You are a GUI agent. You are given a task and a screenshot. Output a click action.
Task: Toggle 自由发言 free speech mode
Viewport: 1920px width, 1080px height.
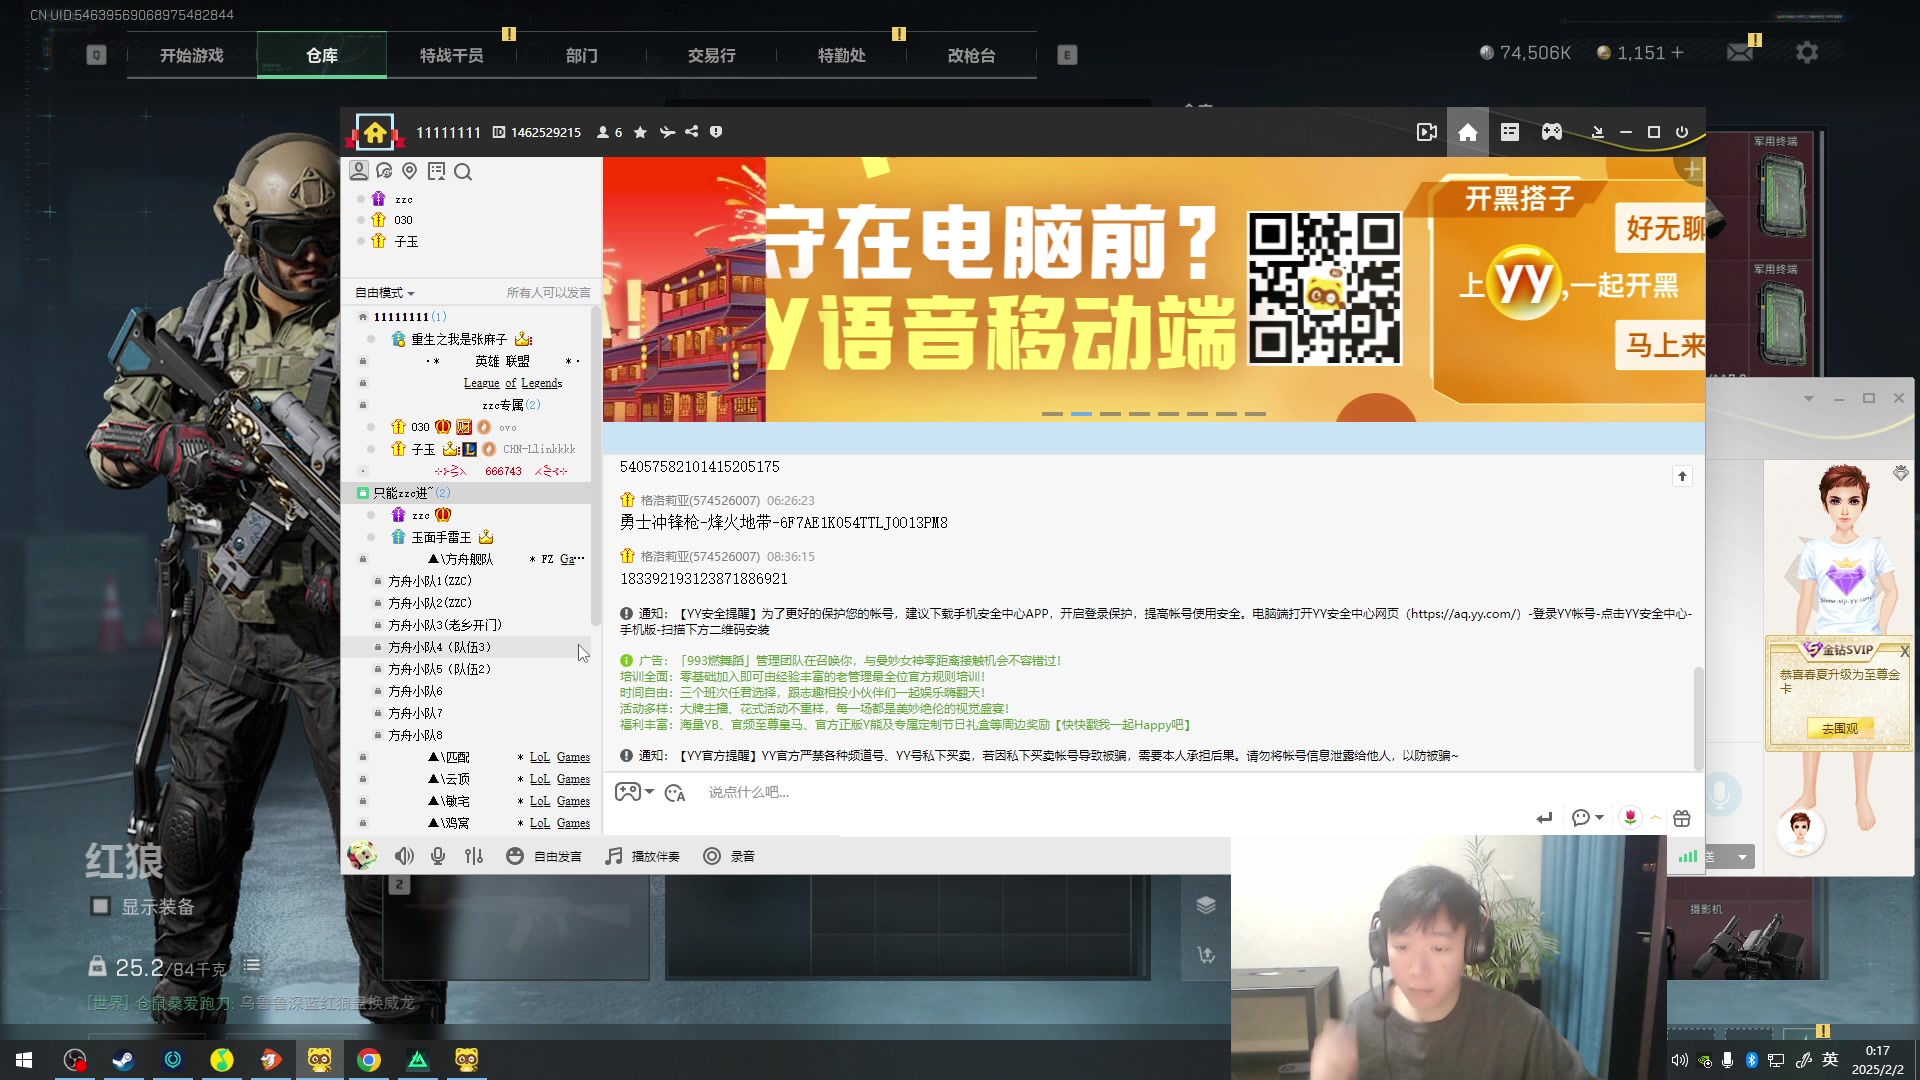pos(544,856)
